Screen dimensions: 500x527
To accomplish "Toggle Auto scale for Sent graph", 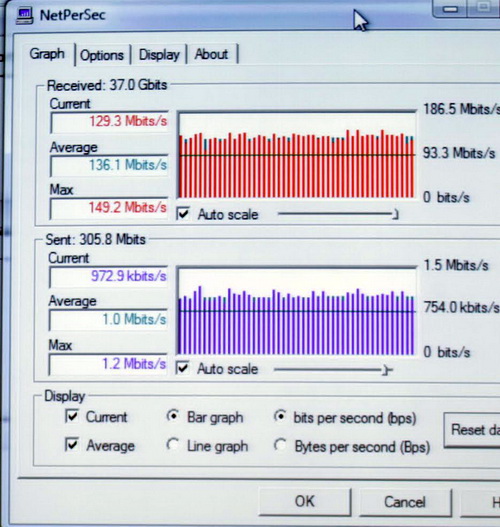I will tap(183, 368).
